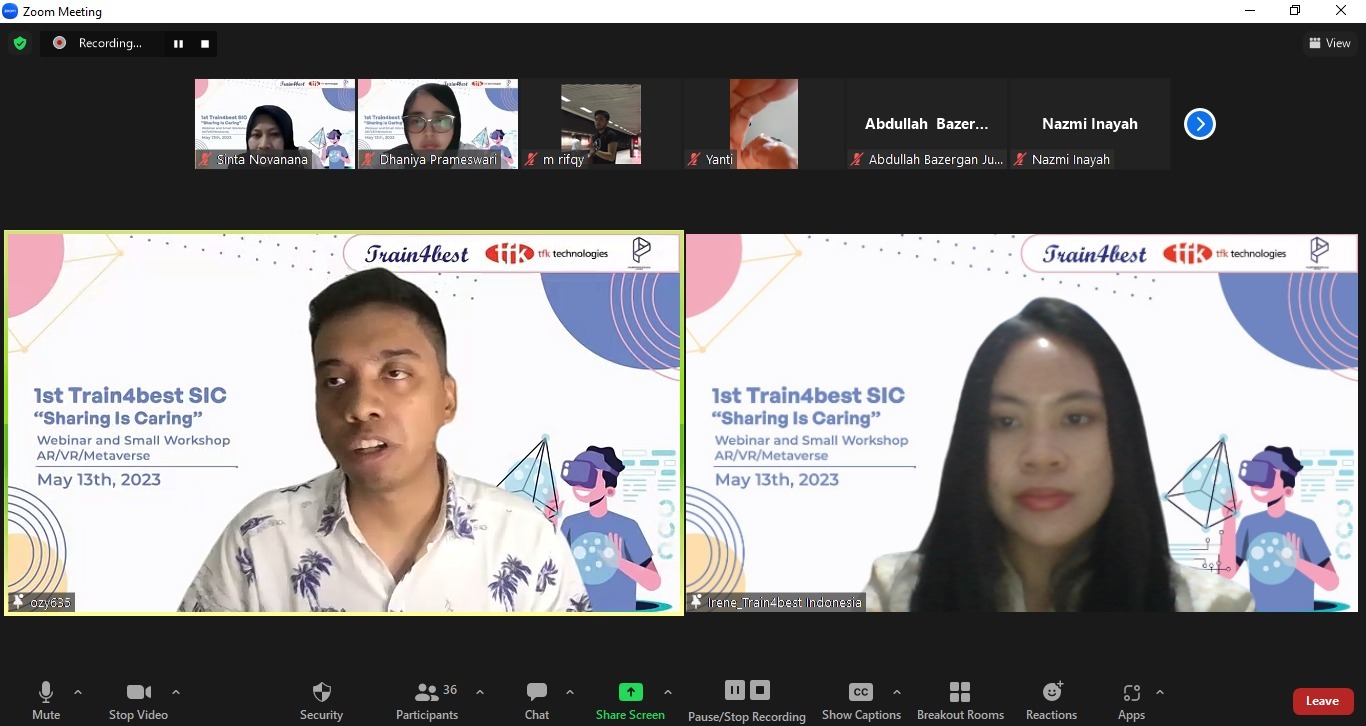Open the Participants panel
The width and height of the screenshot is (1366, 726).
click(427, 693)
